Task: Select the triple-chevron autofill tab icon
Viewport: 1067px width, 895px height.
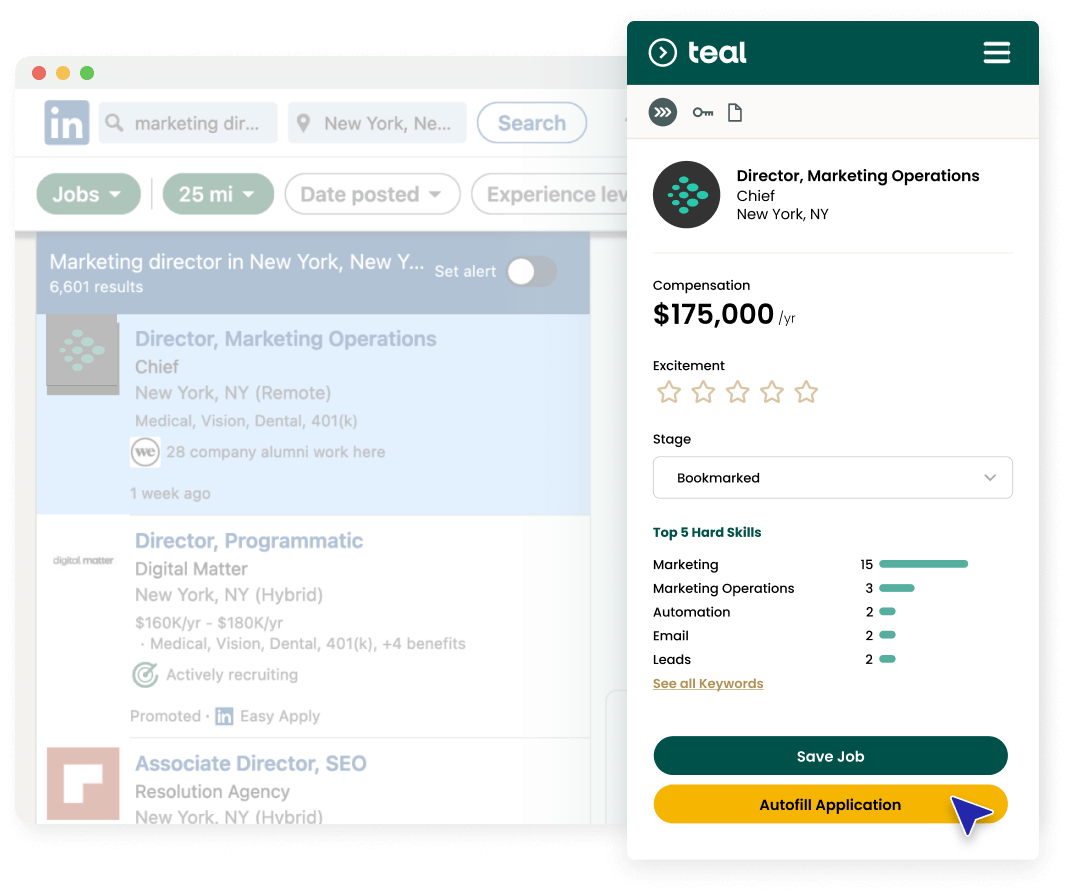Action: [x=662, y=112]
